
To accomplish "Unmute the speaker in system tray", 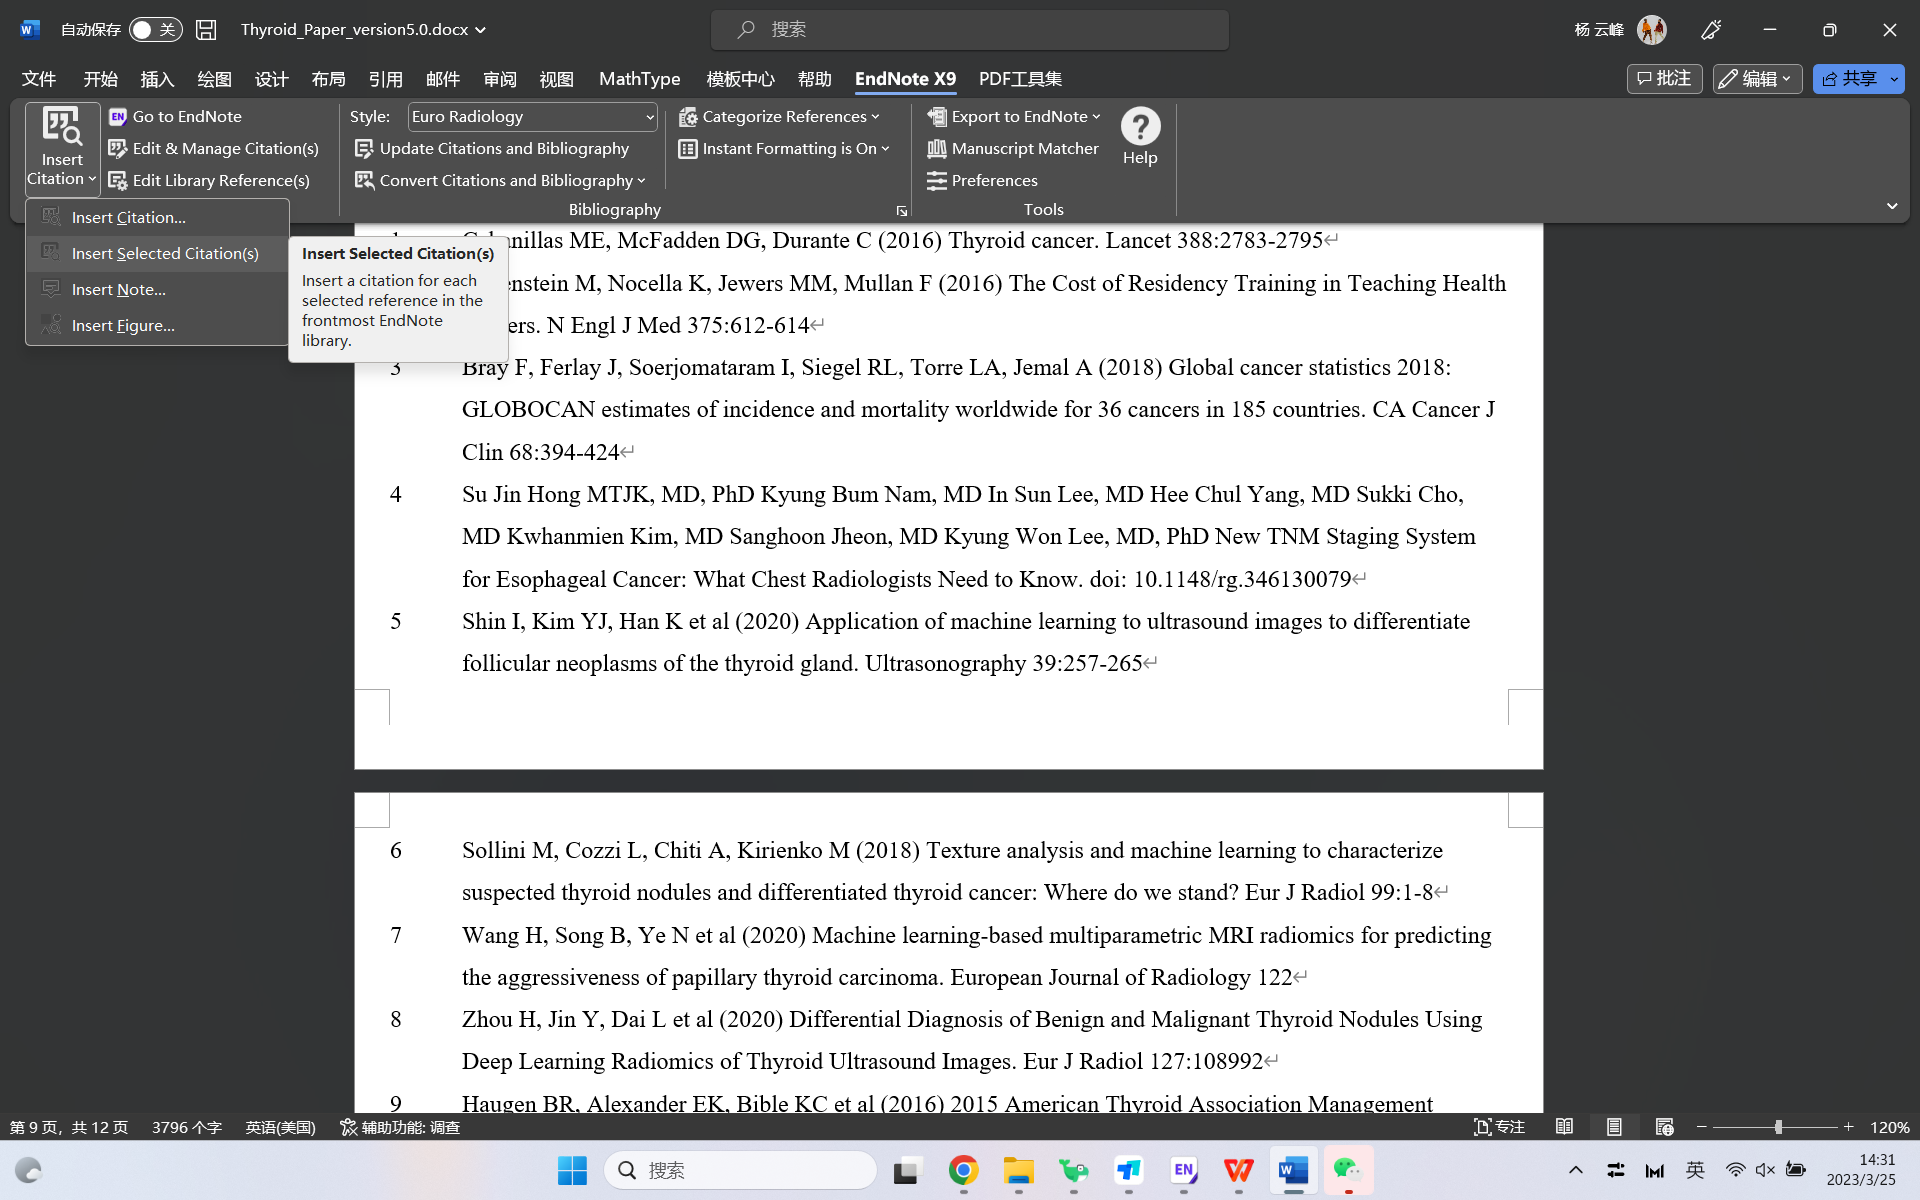I will tap(1764, 1170).
